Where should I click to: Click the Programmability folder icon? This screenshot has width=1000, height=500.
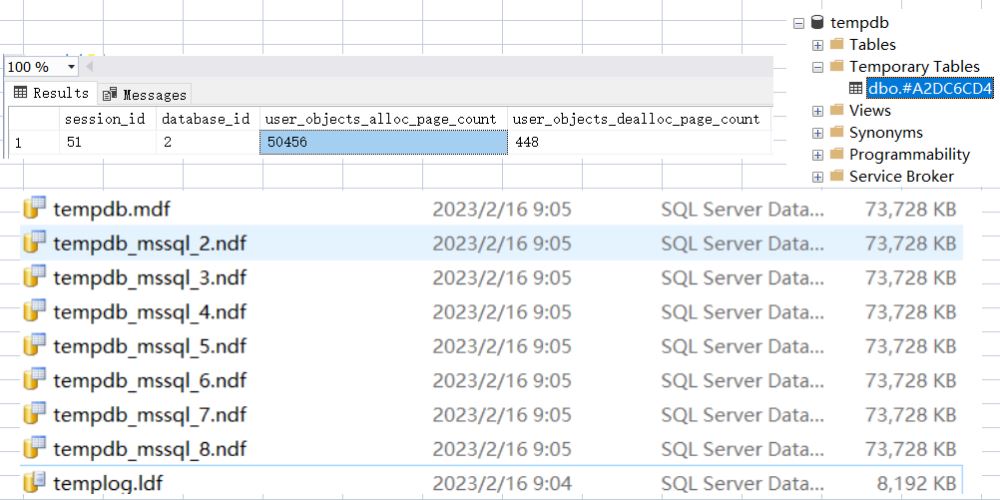pos(836,154)
